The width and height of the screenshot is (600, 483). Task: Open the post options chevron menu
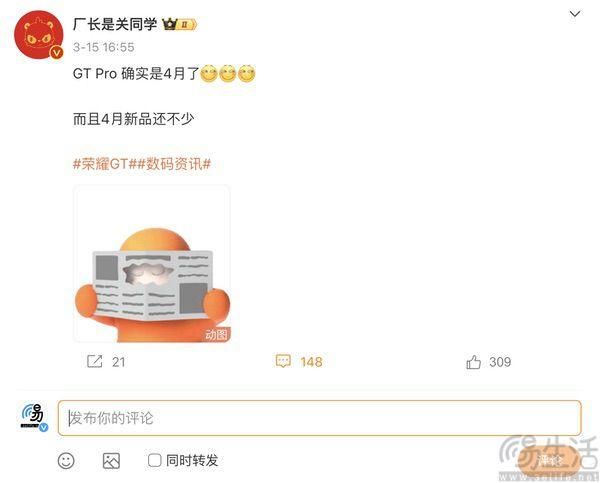point(575,14)
